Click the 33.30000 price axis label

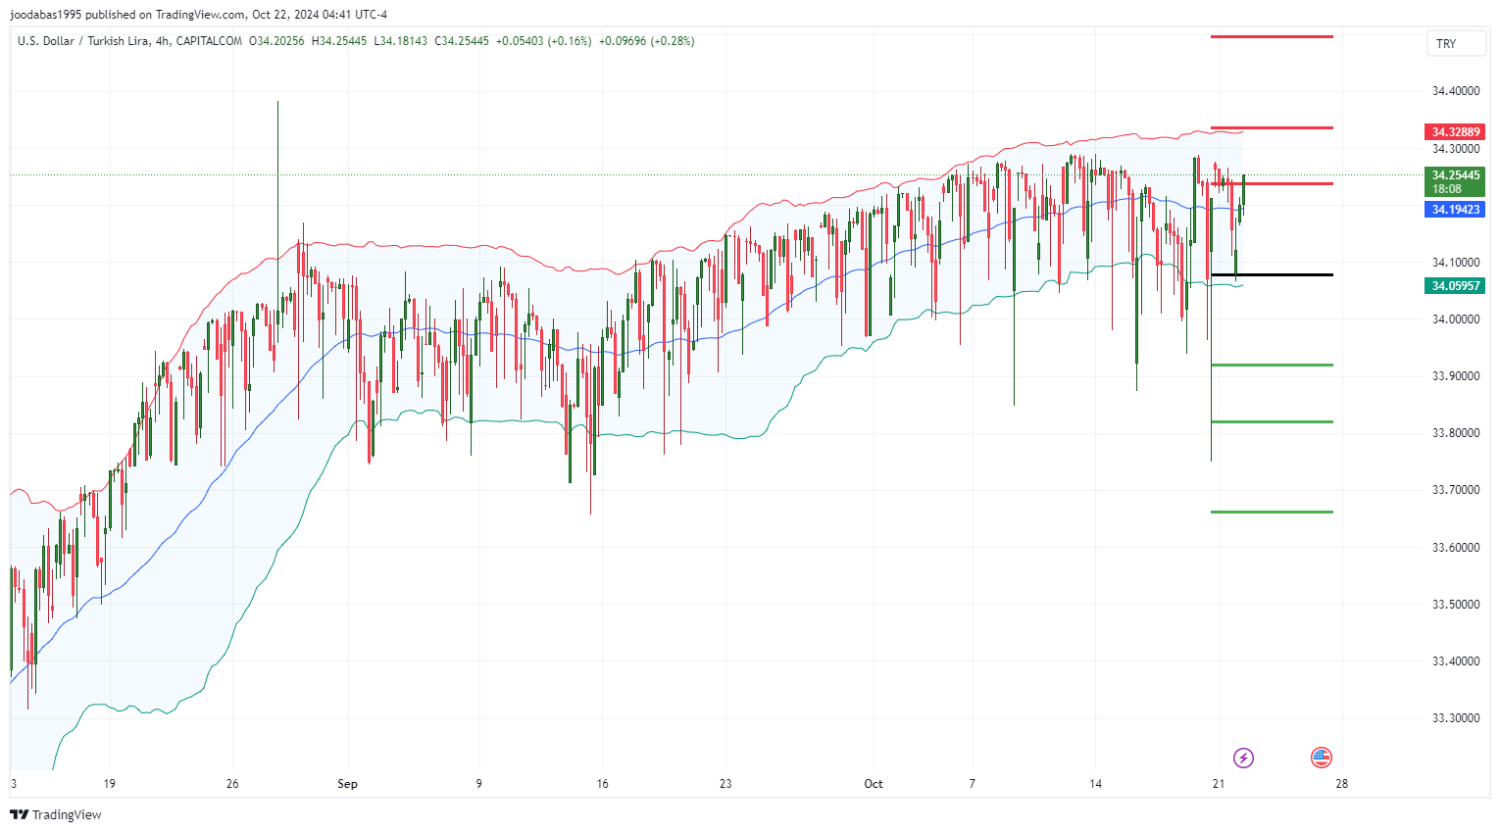pos(1455,718)
